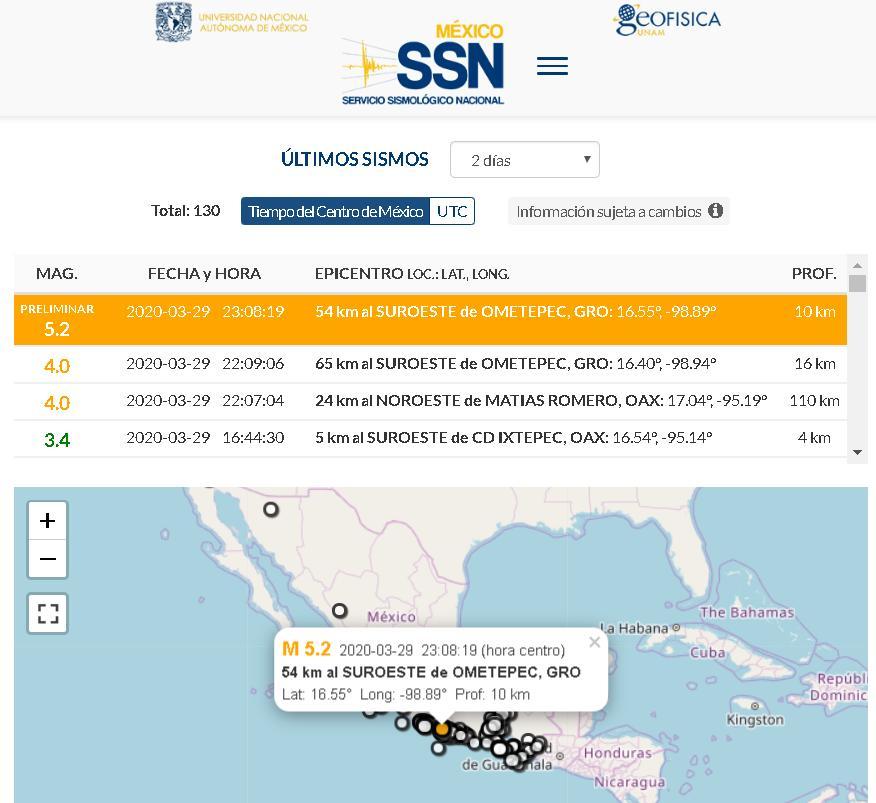Select the 4.0 Matias Romero earthquake row
The image size is (876, 803).
(x=430, y=401)
